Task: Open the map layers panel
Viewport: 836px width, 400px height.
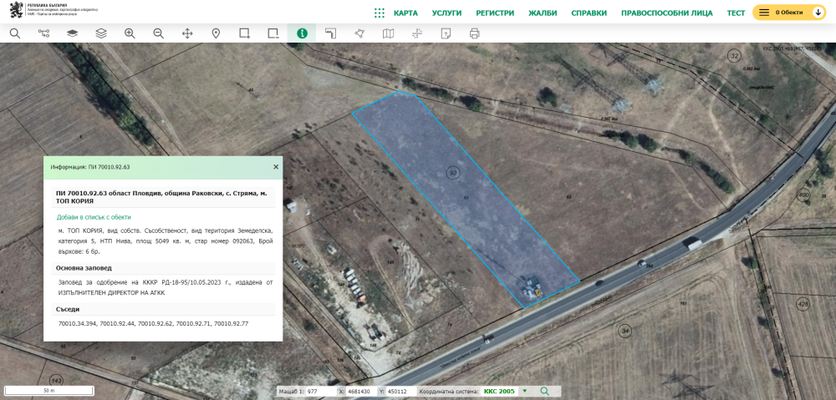Action: (72, 33)
